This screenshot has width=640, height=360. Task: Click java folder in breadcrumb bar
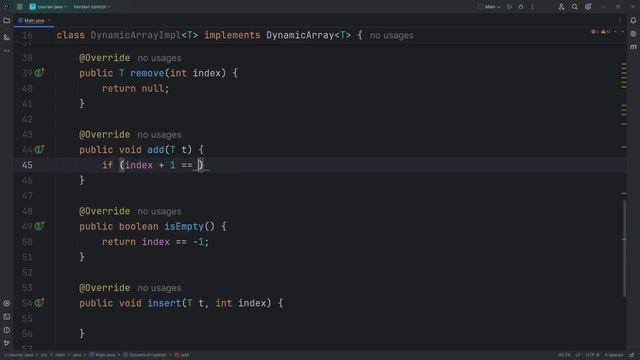[77, 355]
